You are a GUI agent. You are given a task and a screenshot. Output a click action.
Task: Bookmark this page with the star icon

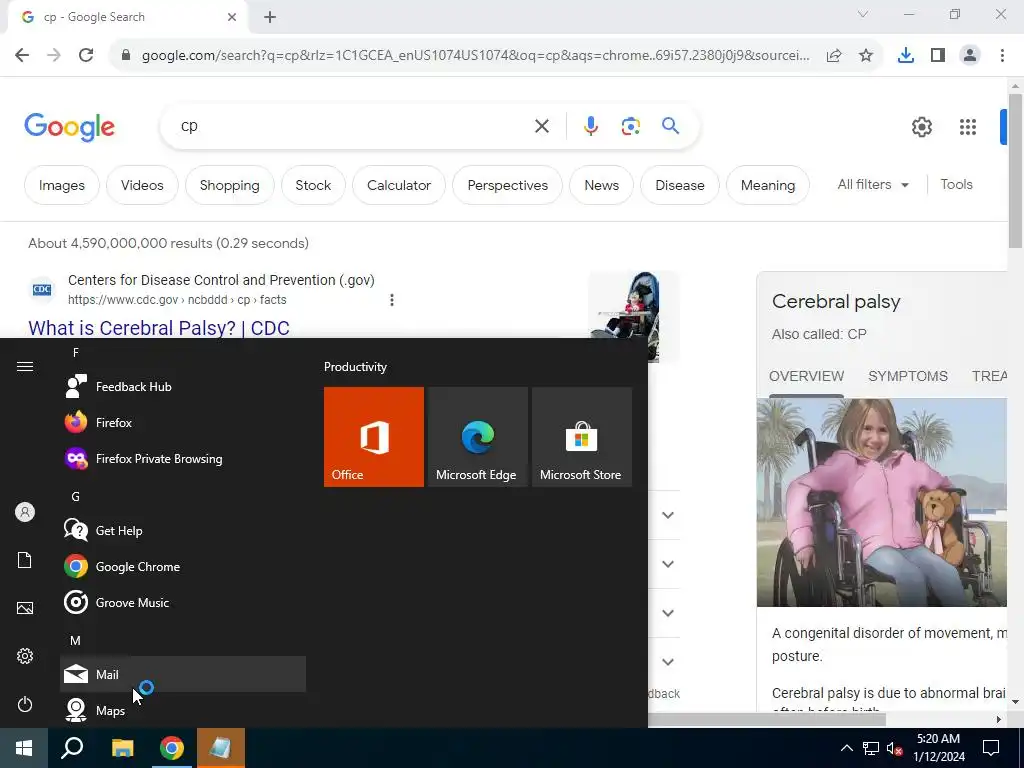pos(866,56)
